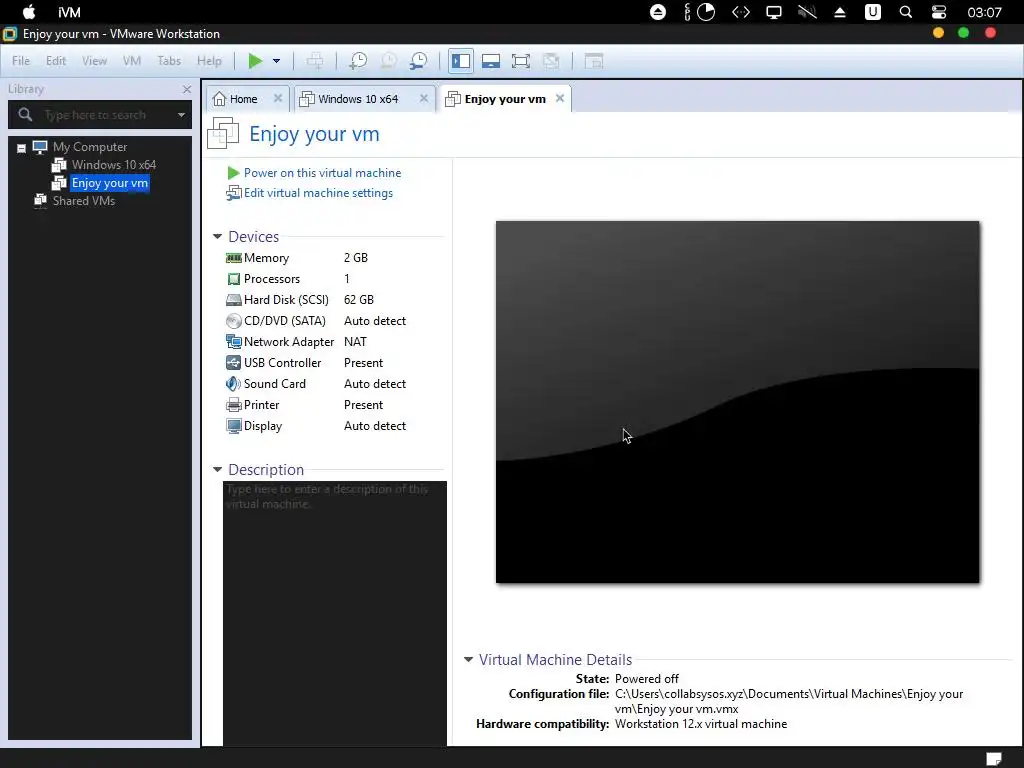Open the Help menu
Viewport: 1024px width, 768px height.
coord(210,61)
